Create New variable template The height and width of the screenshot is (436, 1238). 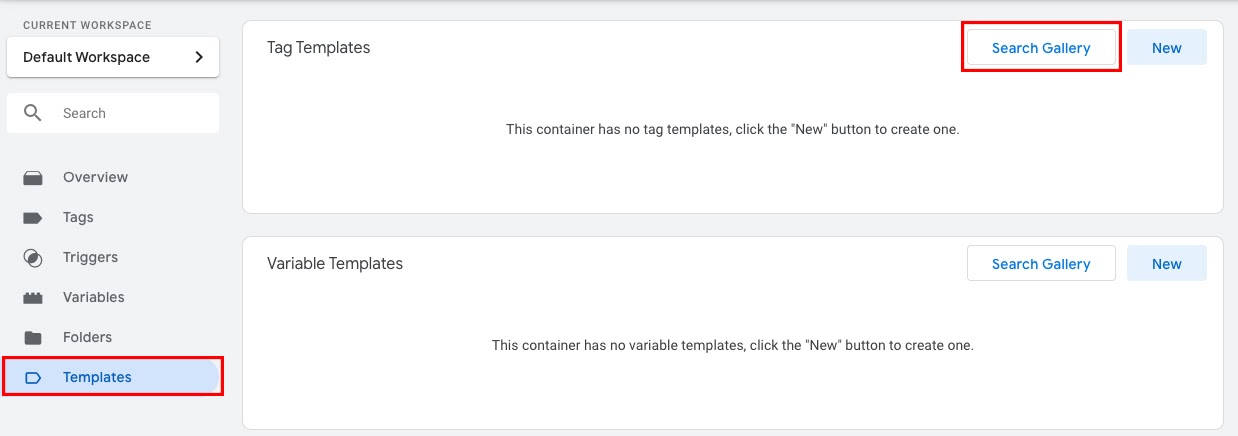tap(1167, 264)
